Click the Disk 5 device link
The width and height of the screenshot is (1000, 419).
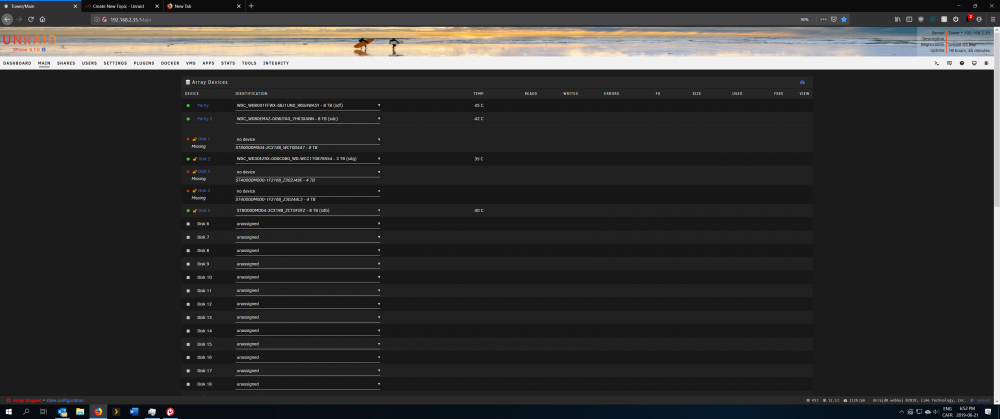tap(203, 210)
